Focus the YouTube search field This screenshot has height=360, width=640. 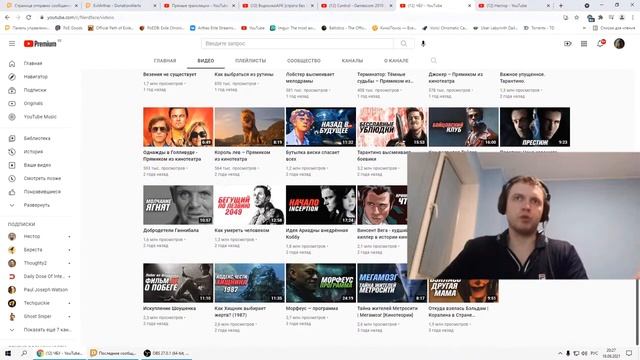298,44
